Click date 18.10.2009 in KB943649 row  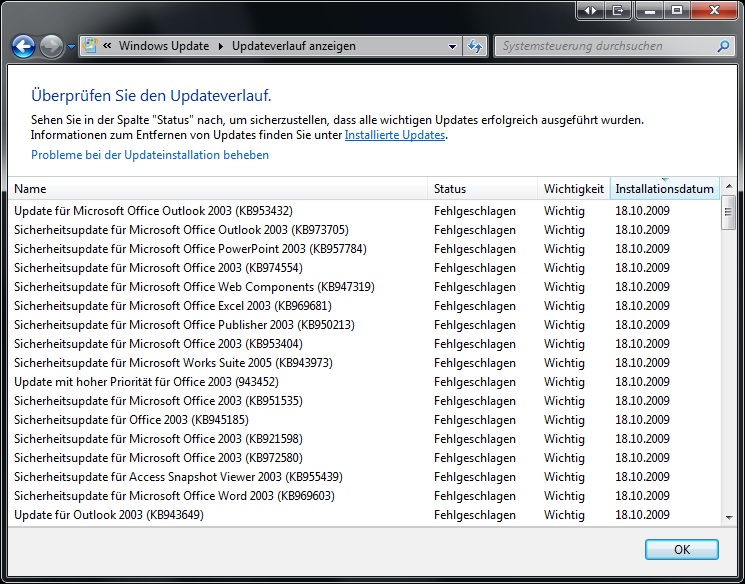pyautogui.click(x=642, y=515)
